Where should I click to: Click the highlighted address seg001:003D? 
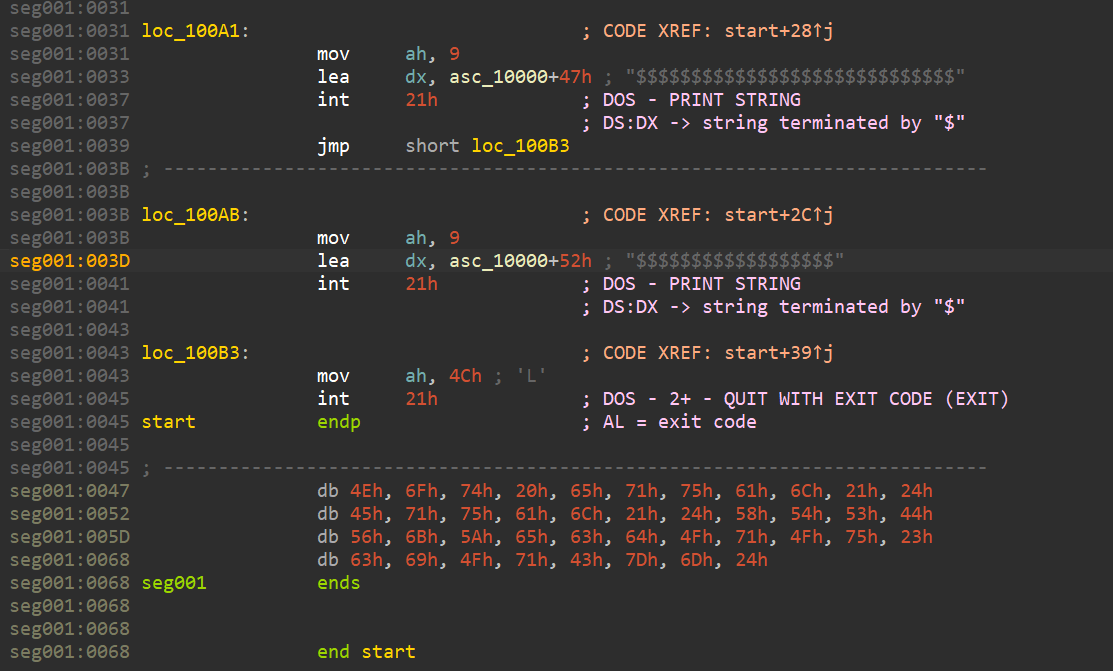pyautogui.click(x=69, y=261)
